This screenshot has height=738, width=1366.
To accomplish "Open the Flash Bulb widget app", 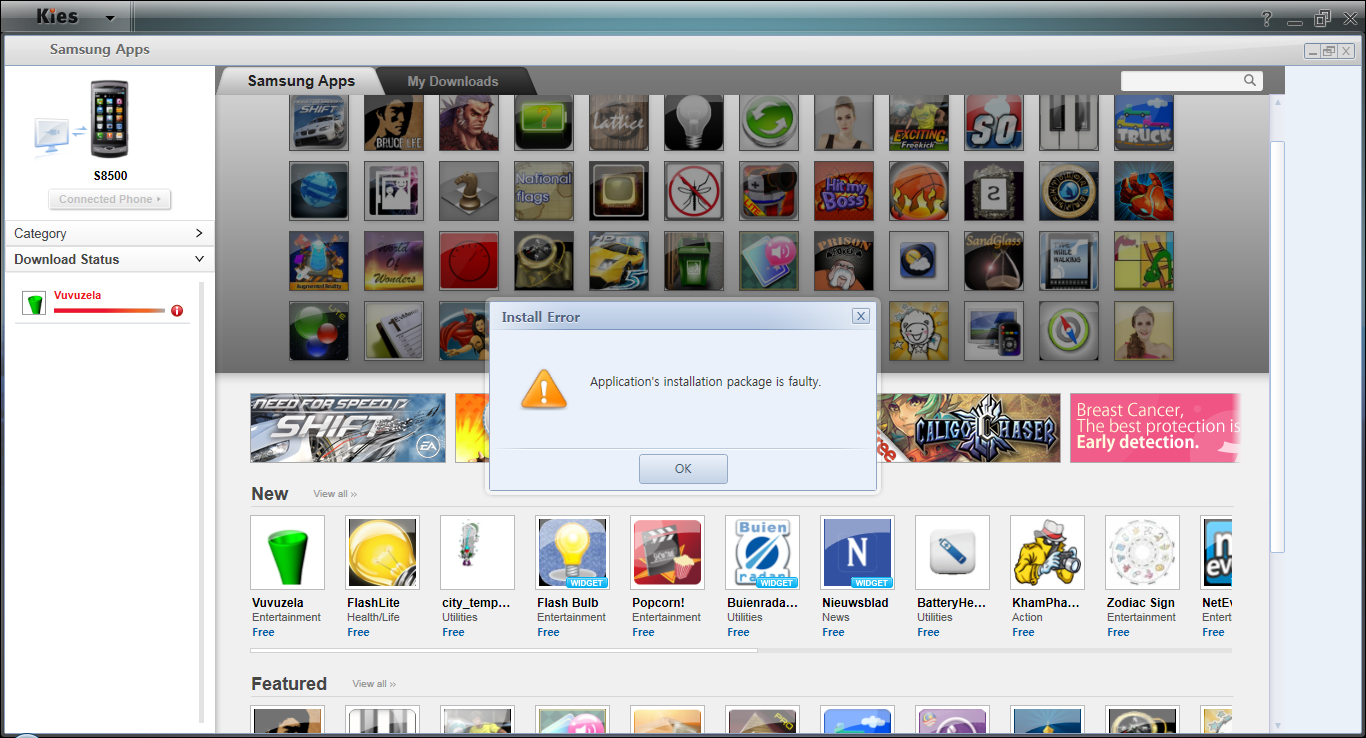I will (573, 553).
